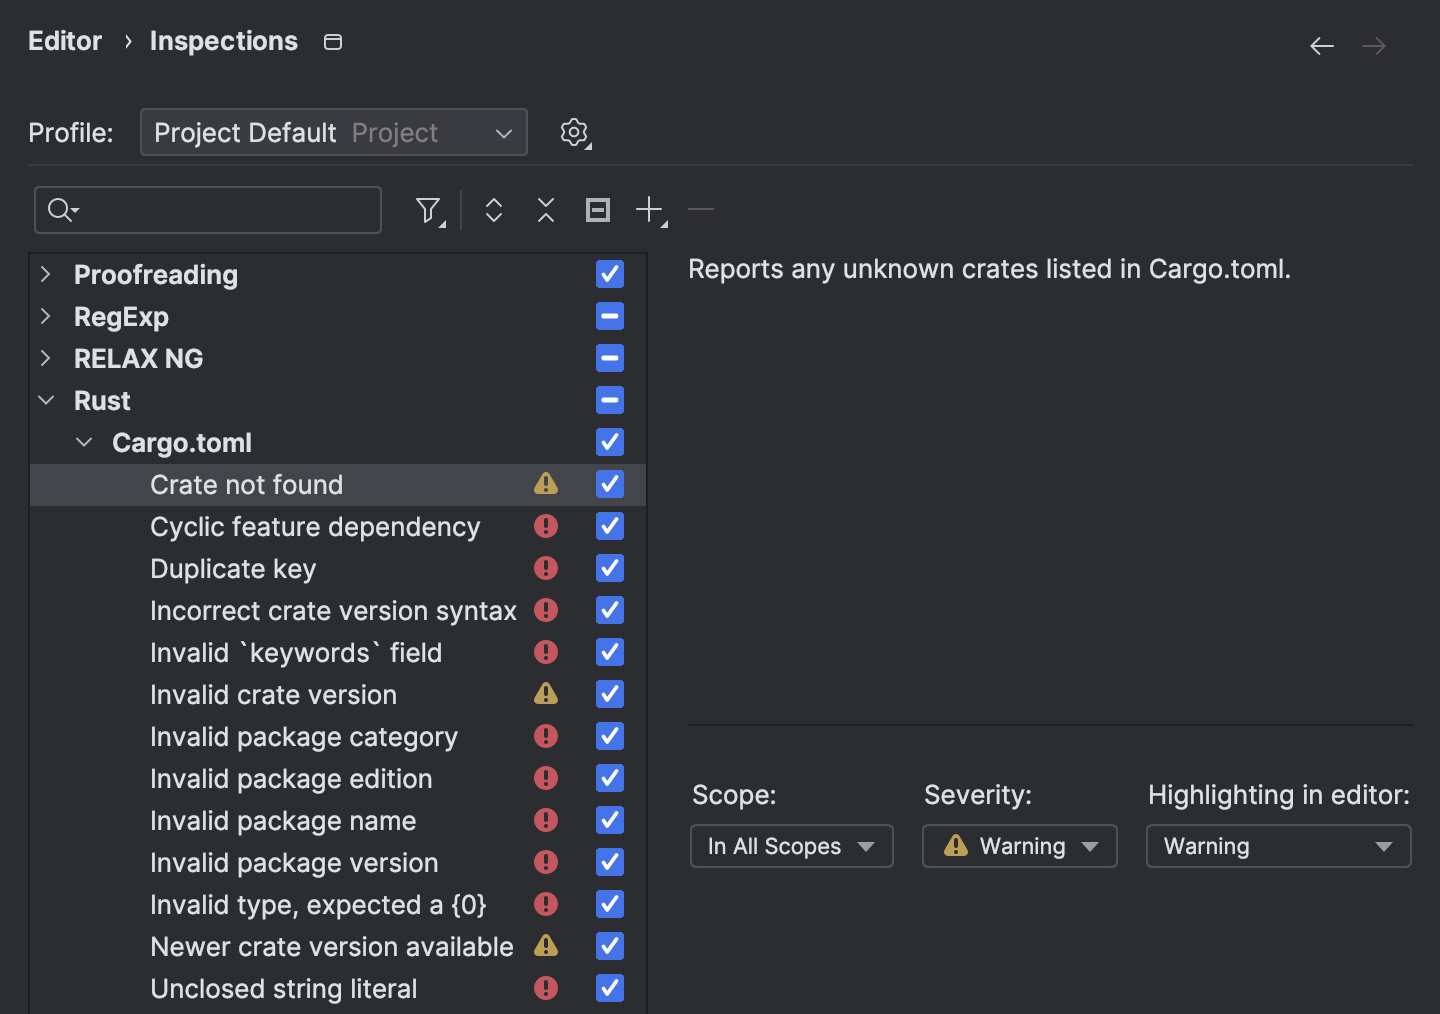Click the reset to empty square icon
The image size is (1440, 1014).
tap(598, 210)
